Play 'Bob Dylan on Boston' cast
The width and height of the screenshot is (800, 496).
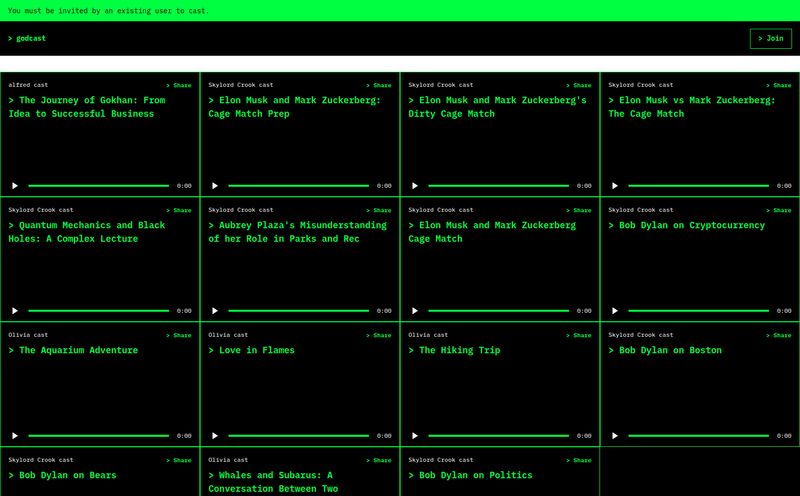click(x=615, y=436)
